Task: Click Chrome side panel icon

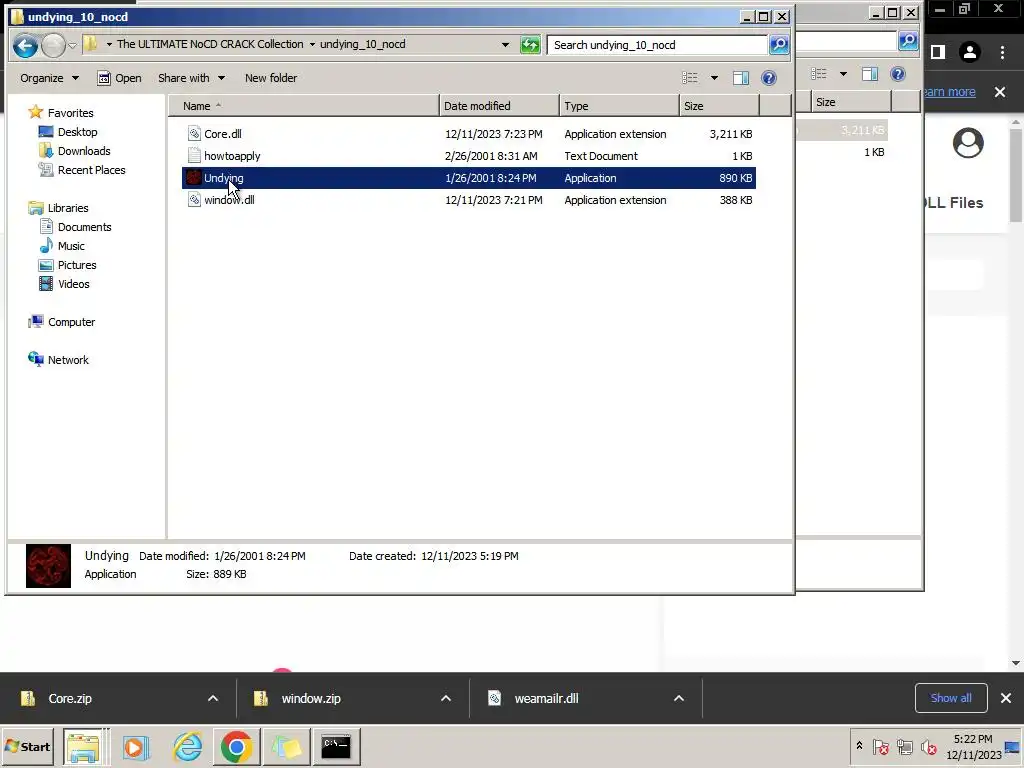Action: [x=938, y=52]
